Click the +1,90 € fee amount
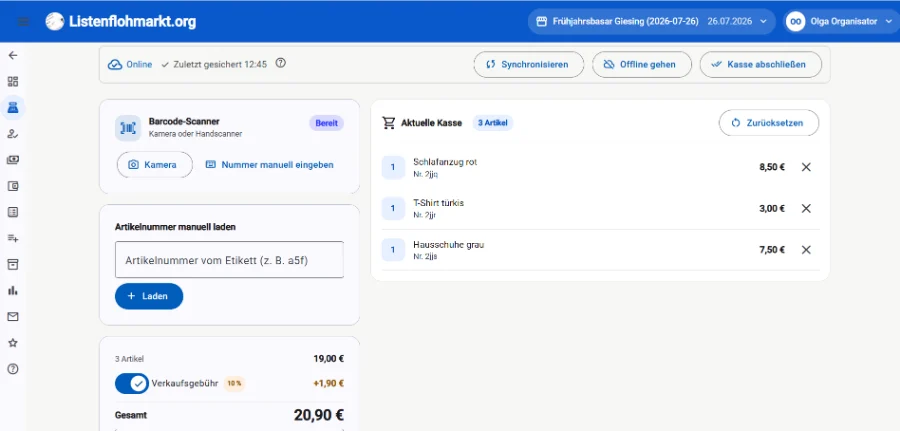Viewport: 900px width, 431px height. 328,383
